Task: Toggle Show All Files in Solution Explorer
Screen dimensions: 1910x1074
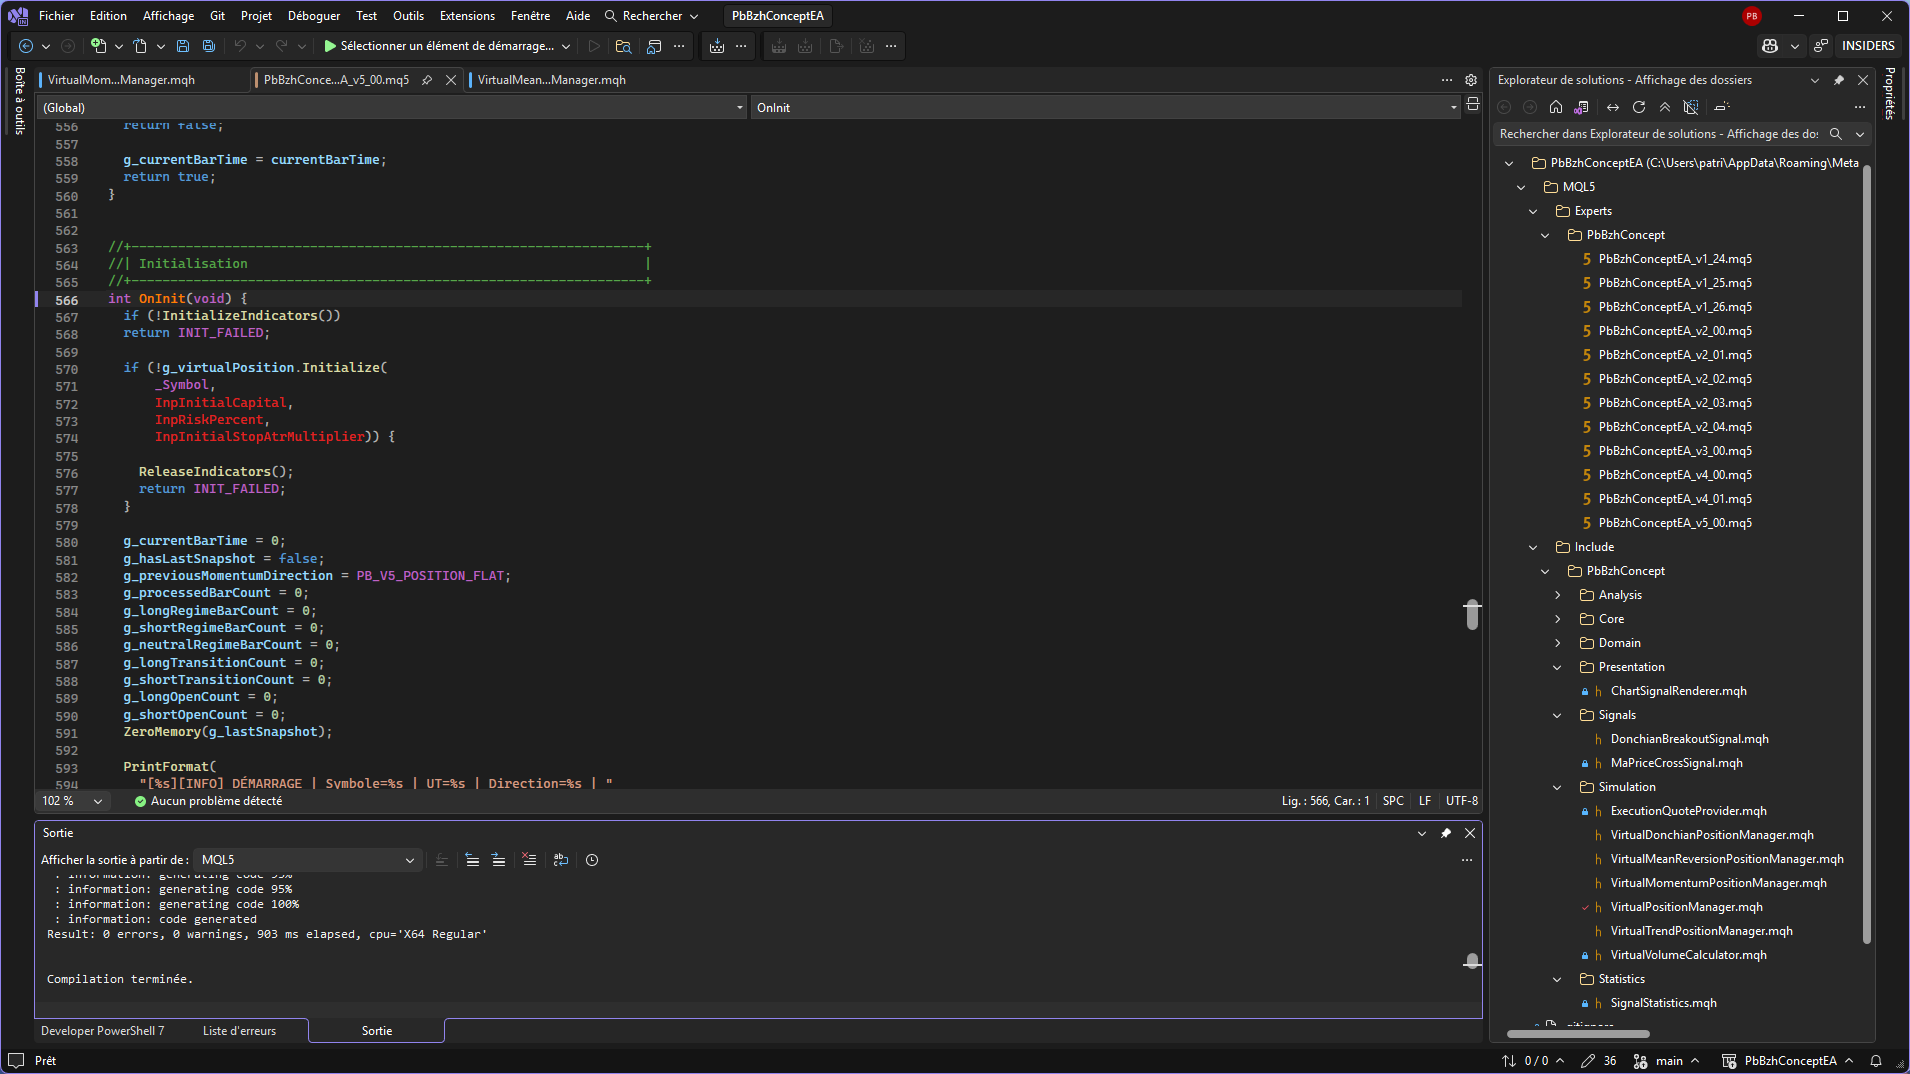Action: 1691,107
